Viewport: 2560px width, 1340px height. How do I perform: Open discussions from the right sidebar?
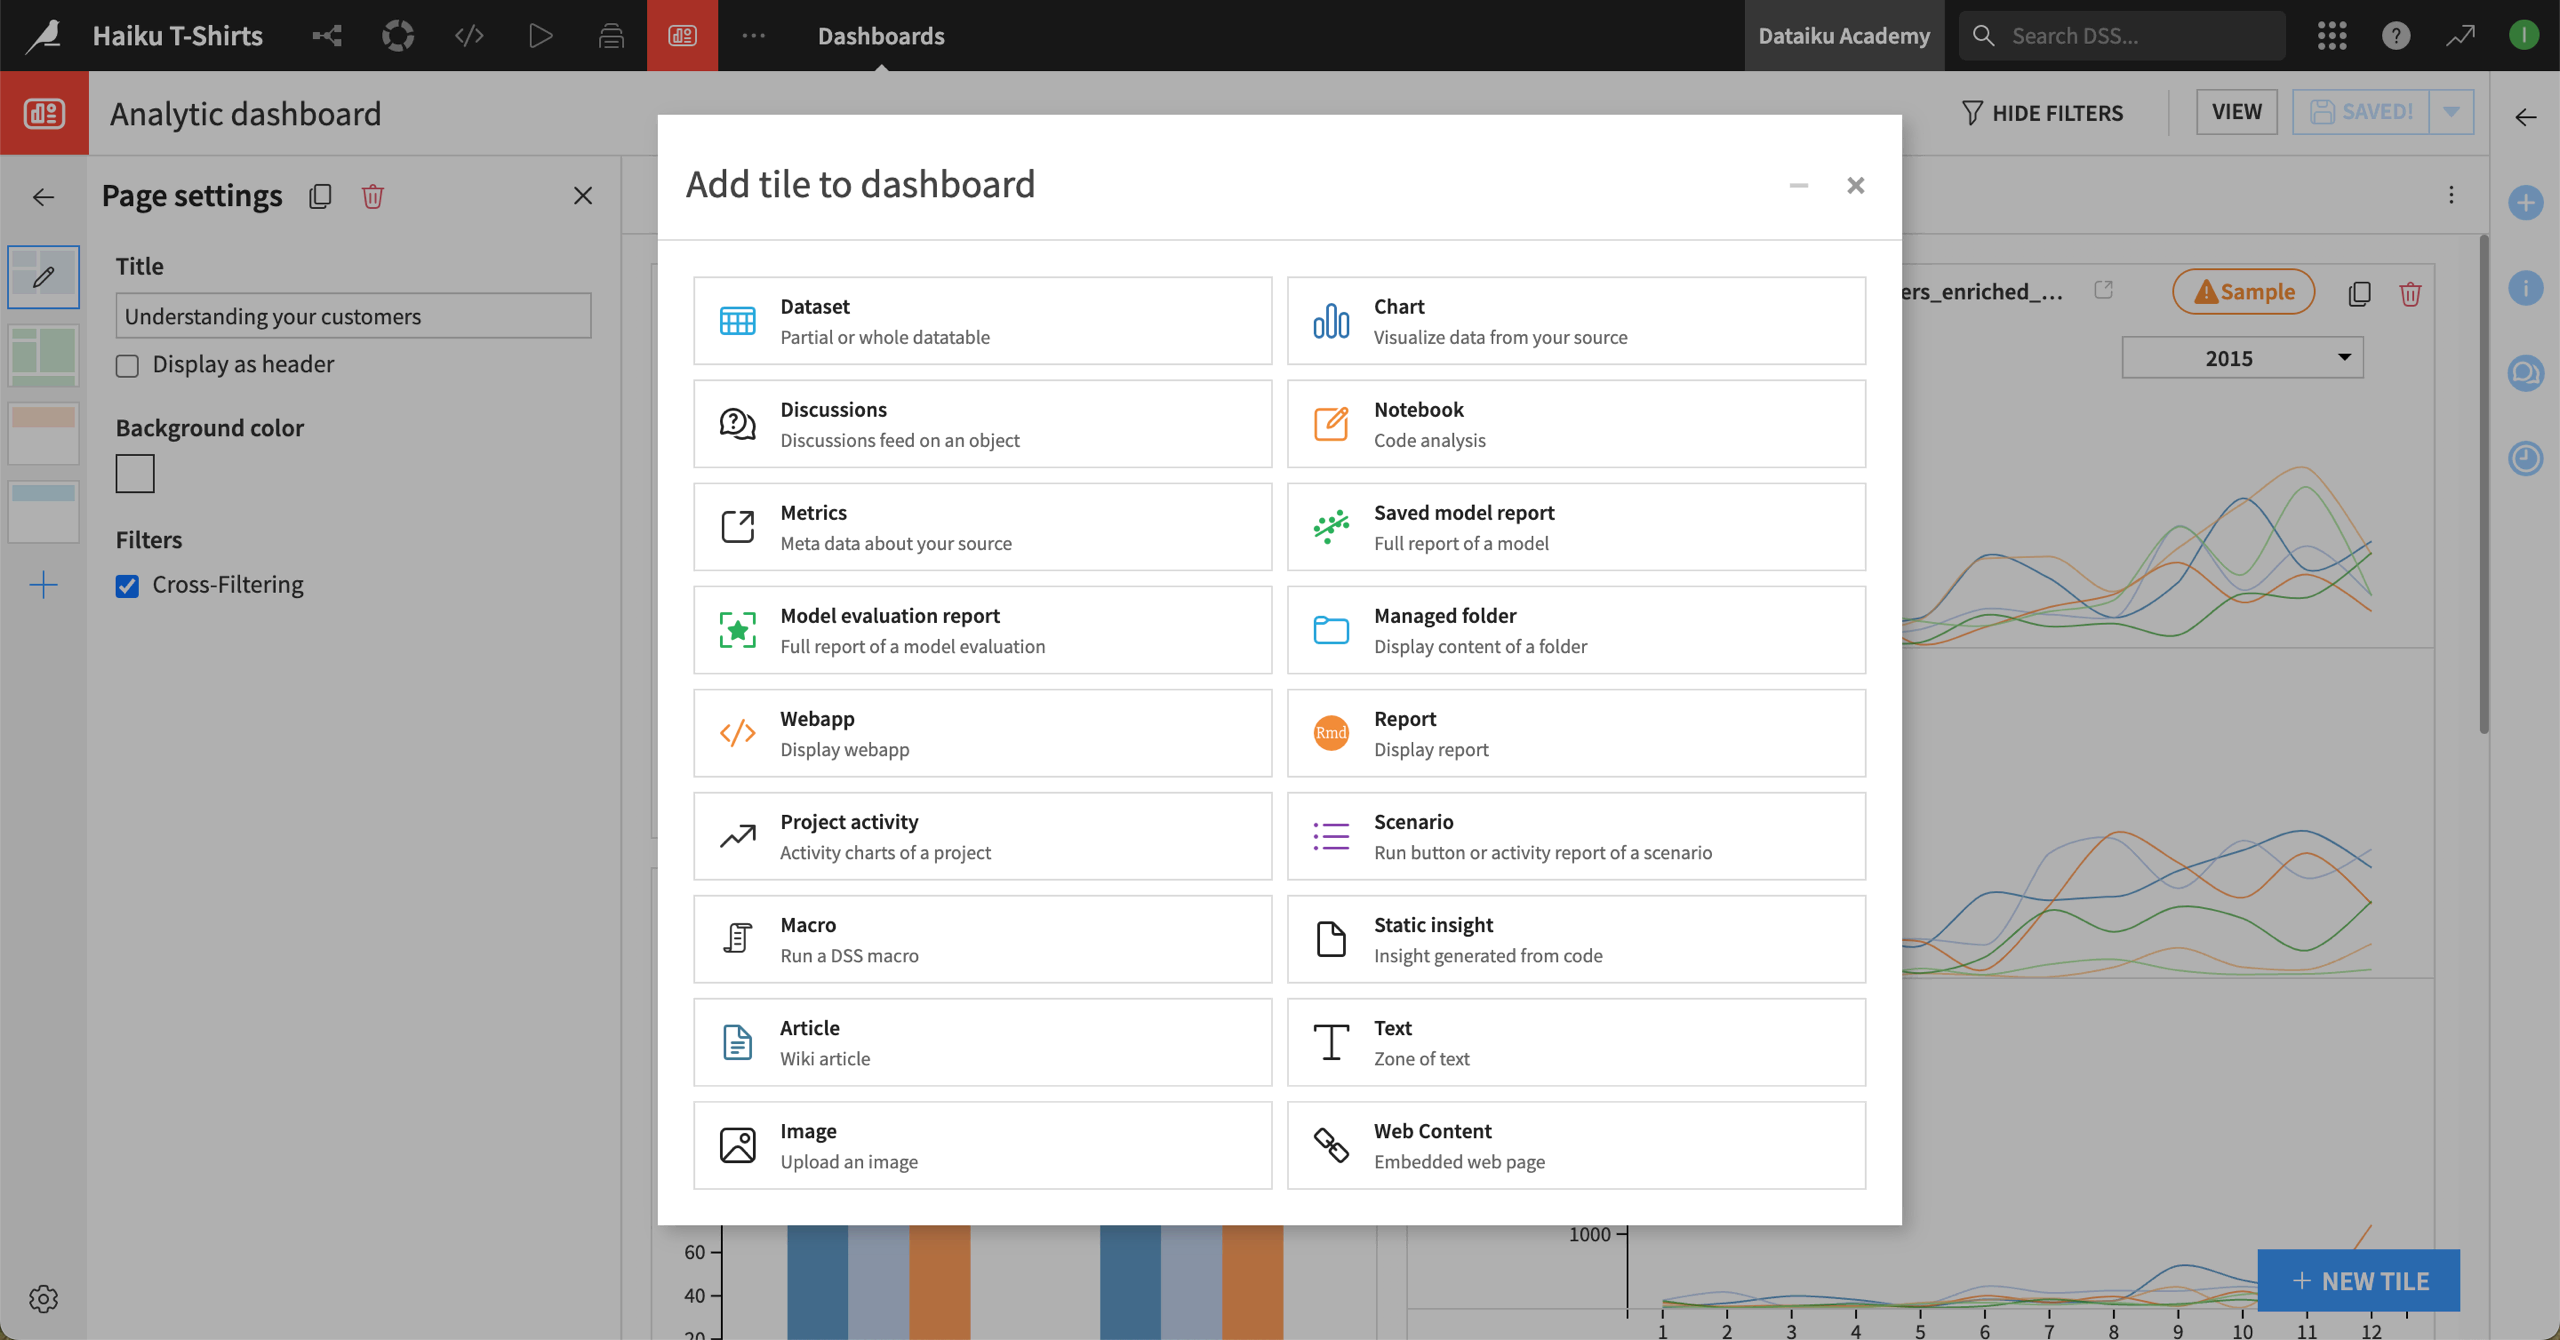coord(2526,373)
